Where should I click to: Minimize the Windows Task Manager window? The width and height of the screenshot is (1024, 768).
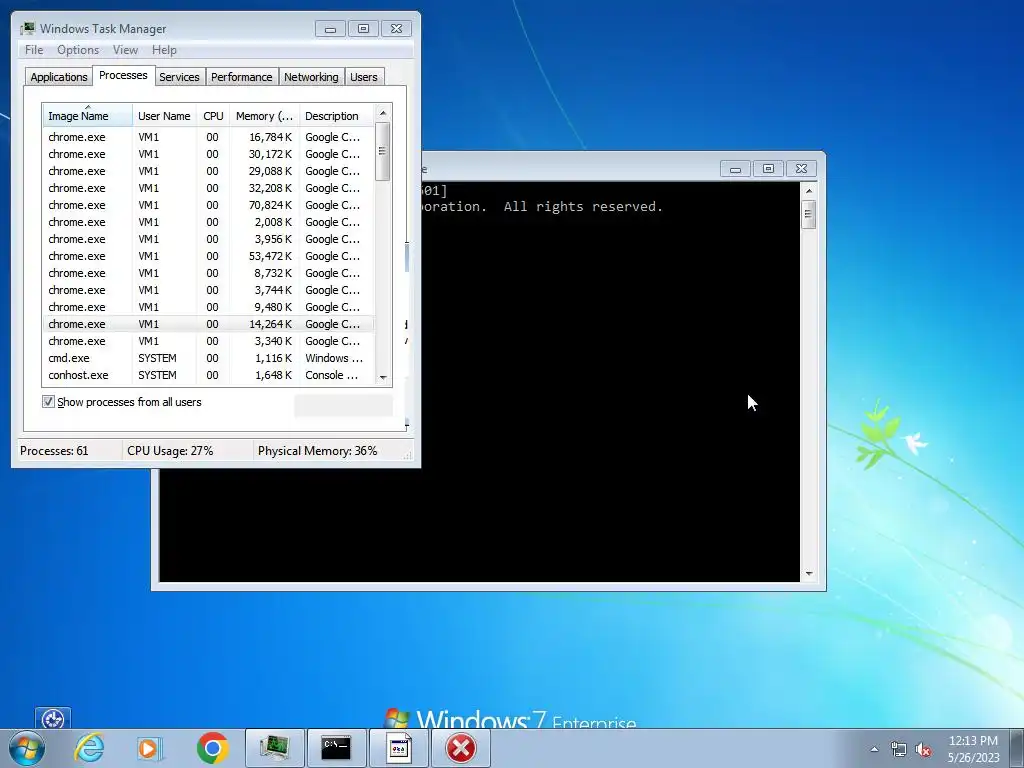[330, 29]
